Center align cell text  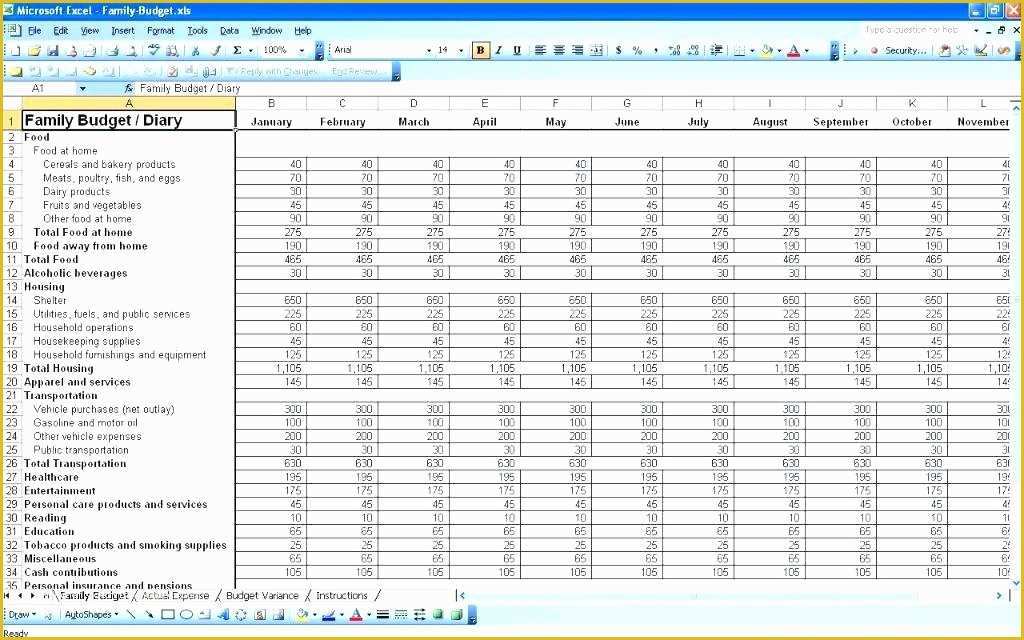559,50
